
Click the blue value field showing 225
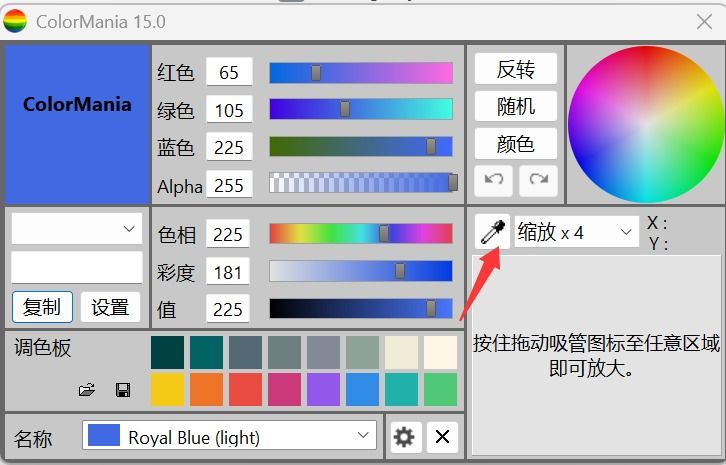tap(229, 147)
